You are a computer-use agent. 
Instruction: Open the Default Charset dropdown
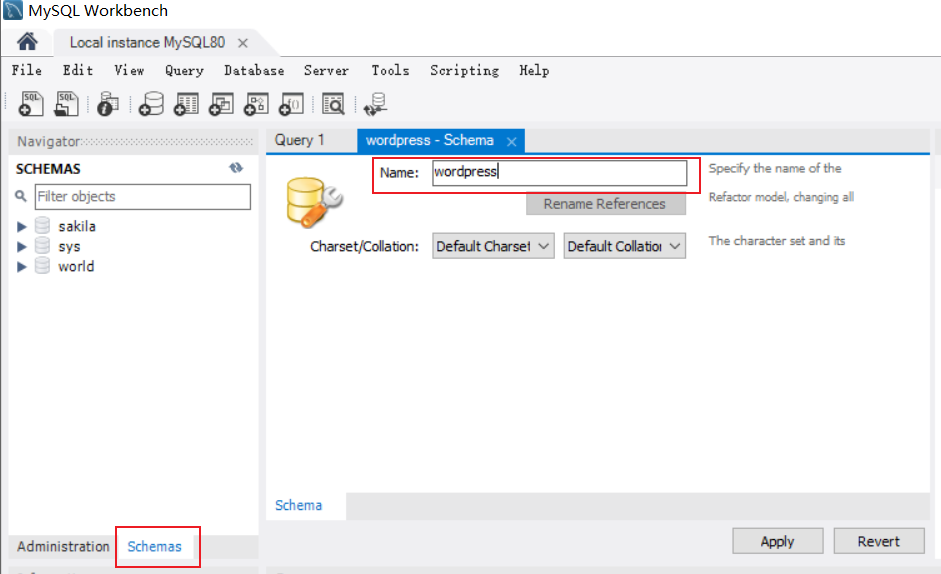[x=493, y=246]
